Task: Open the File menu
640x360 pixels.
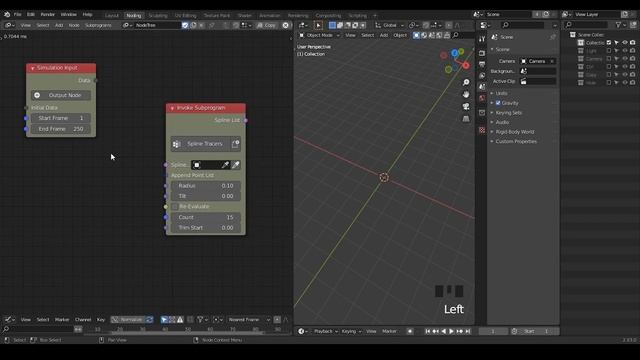Action: click(x=18, y=14)
